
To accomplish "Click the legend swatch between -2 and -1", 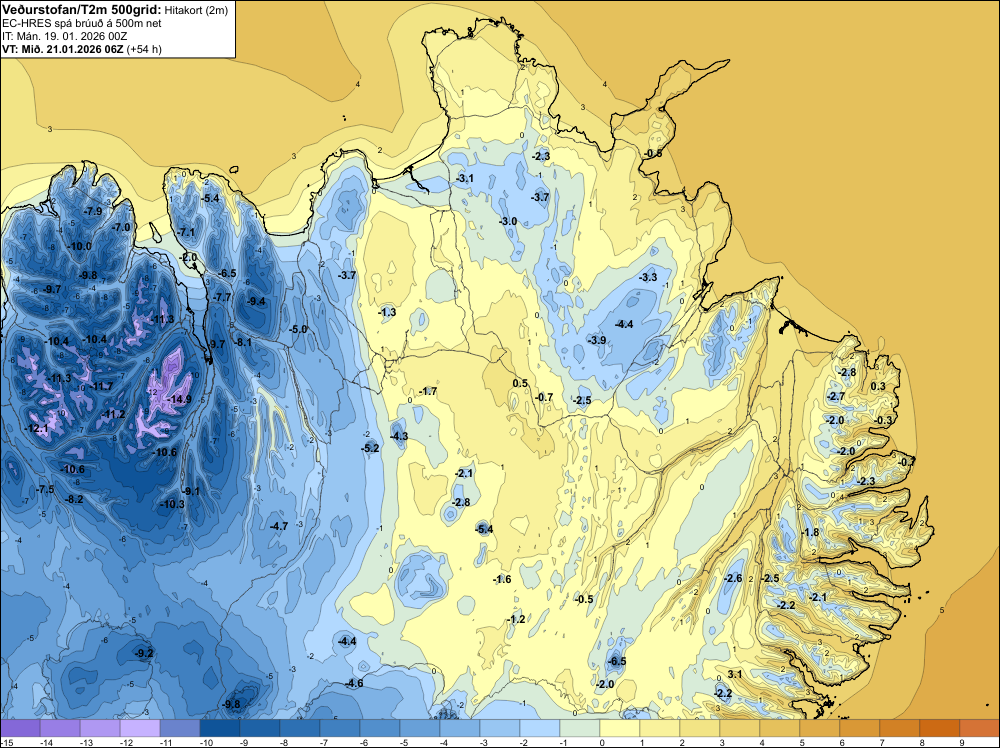I will [x=540, y=728].
